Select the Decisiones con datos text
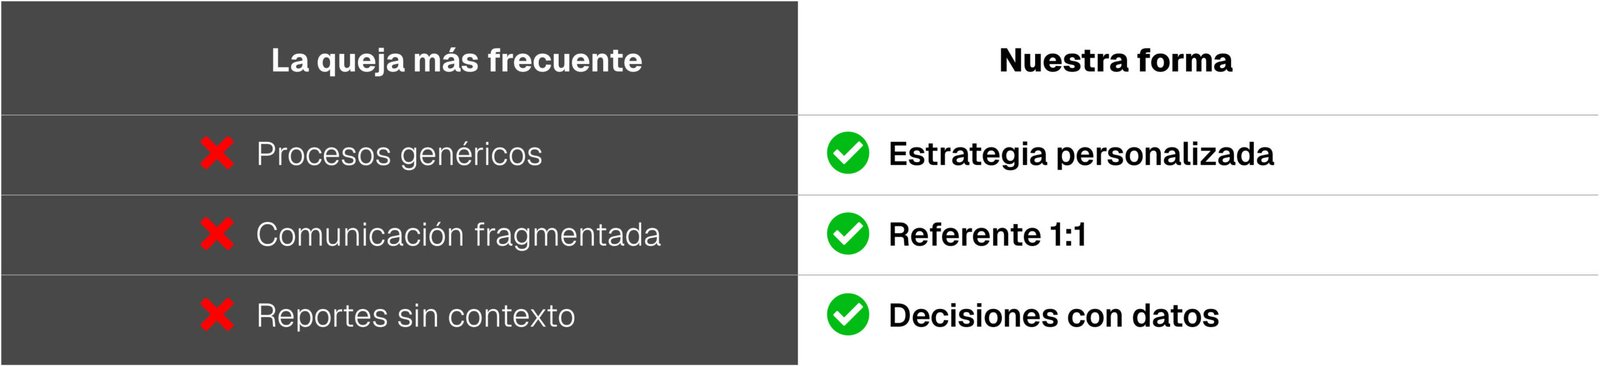Screen dimensions: 1600x366 pyautogui.click(x=1054, y=316)
